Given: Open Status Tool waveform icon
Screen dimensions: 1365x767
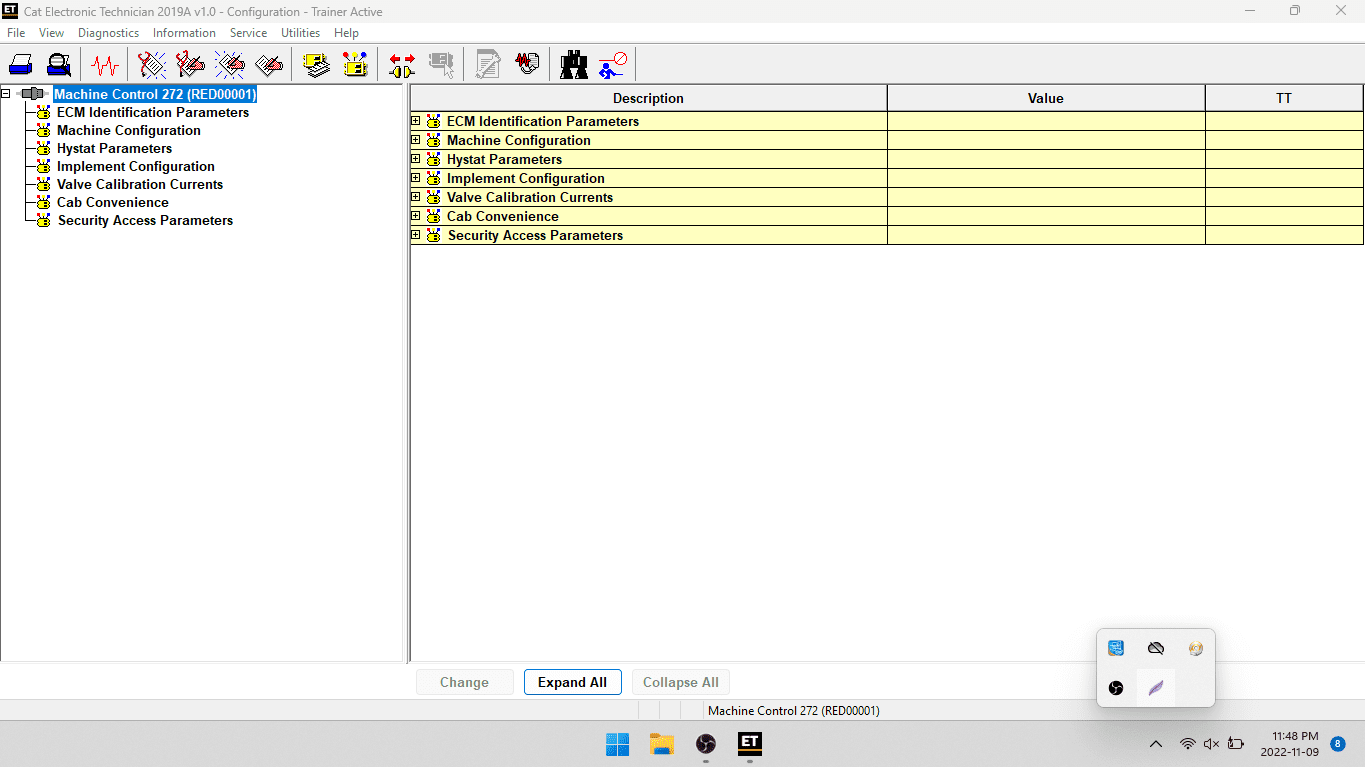Looking at the screenshot, I should [x=104, y=66].
